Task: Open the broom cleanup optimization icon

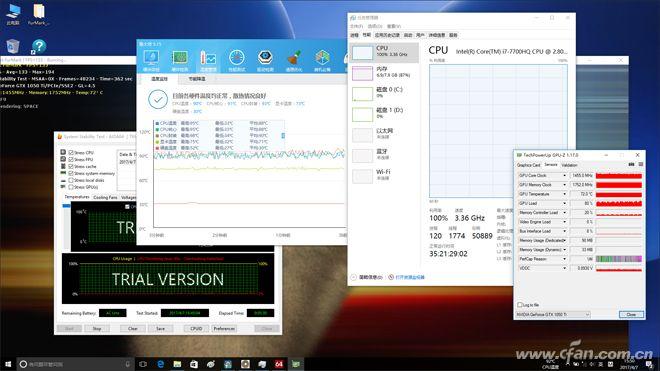Action: [x=294, y=59]
